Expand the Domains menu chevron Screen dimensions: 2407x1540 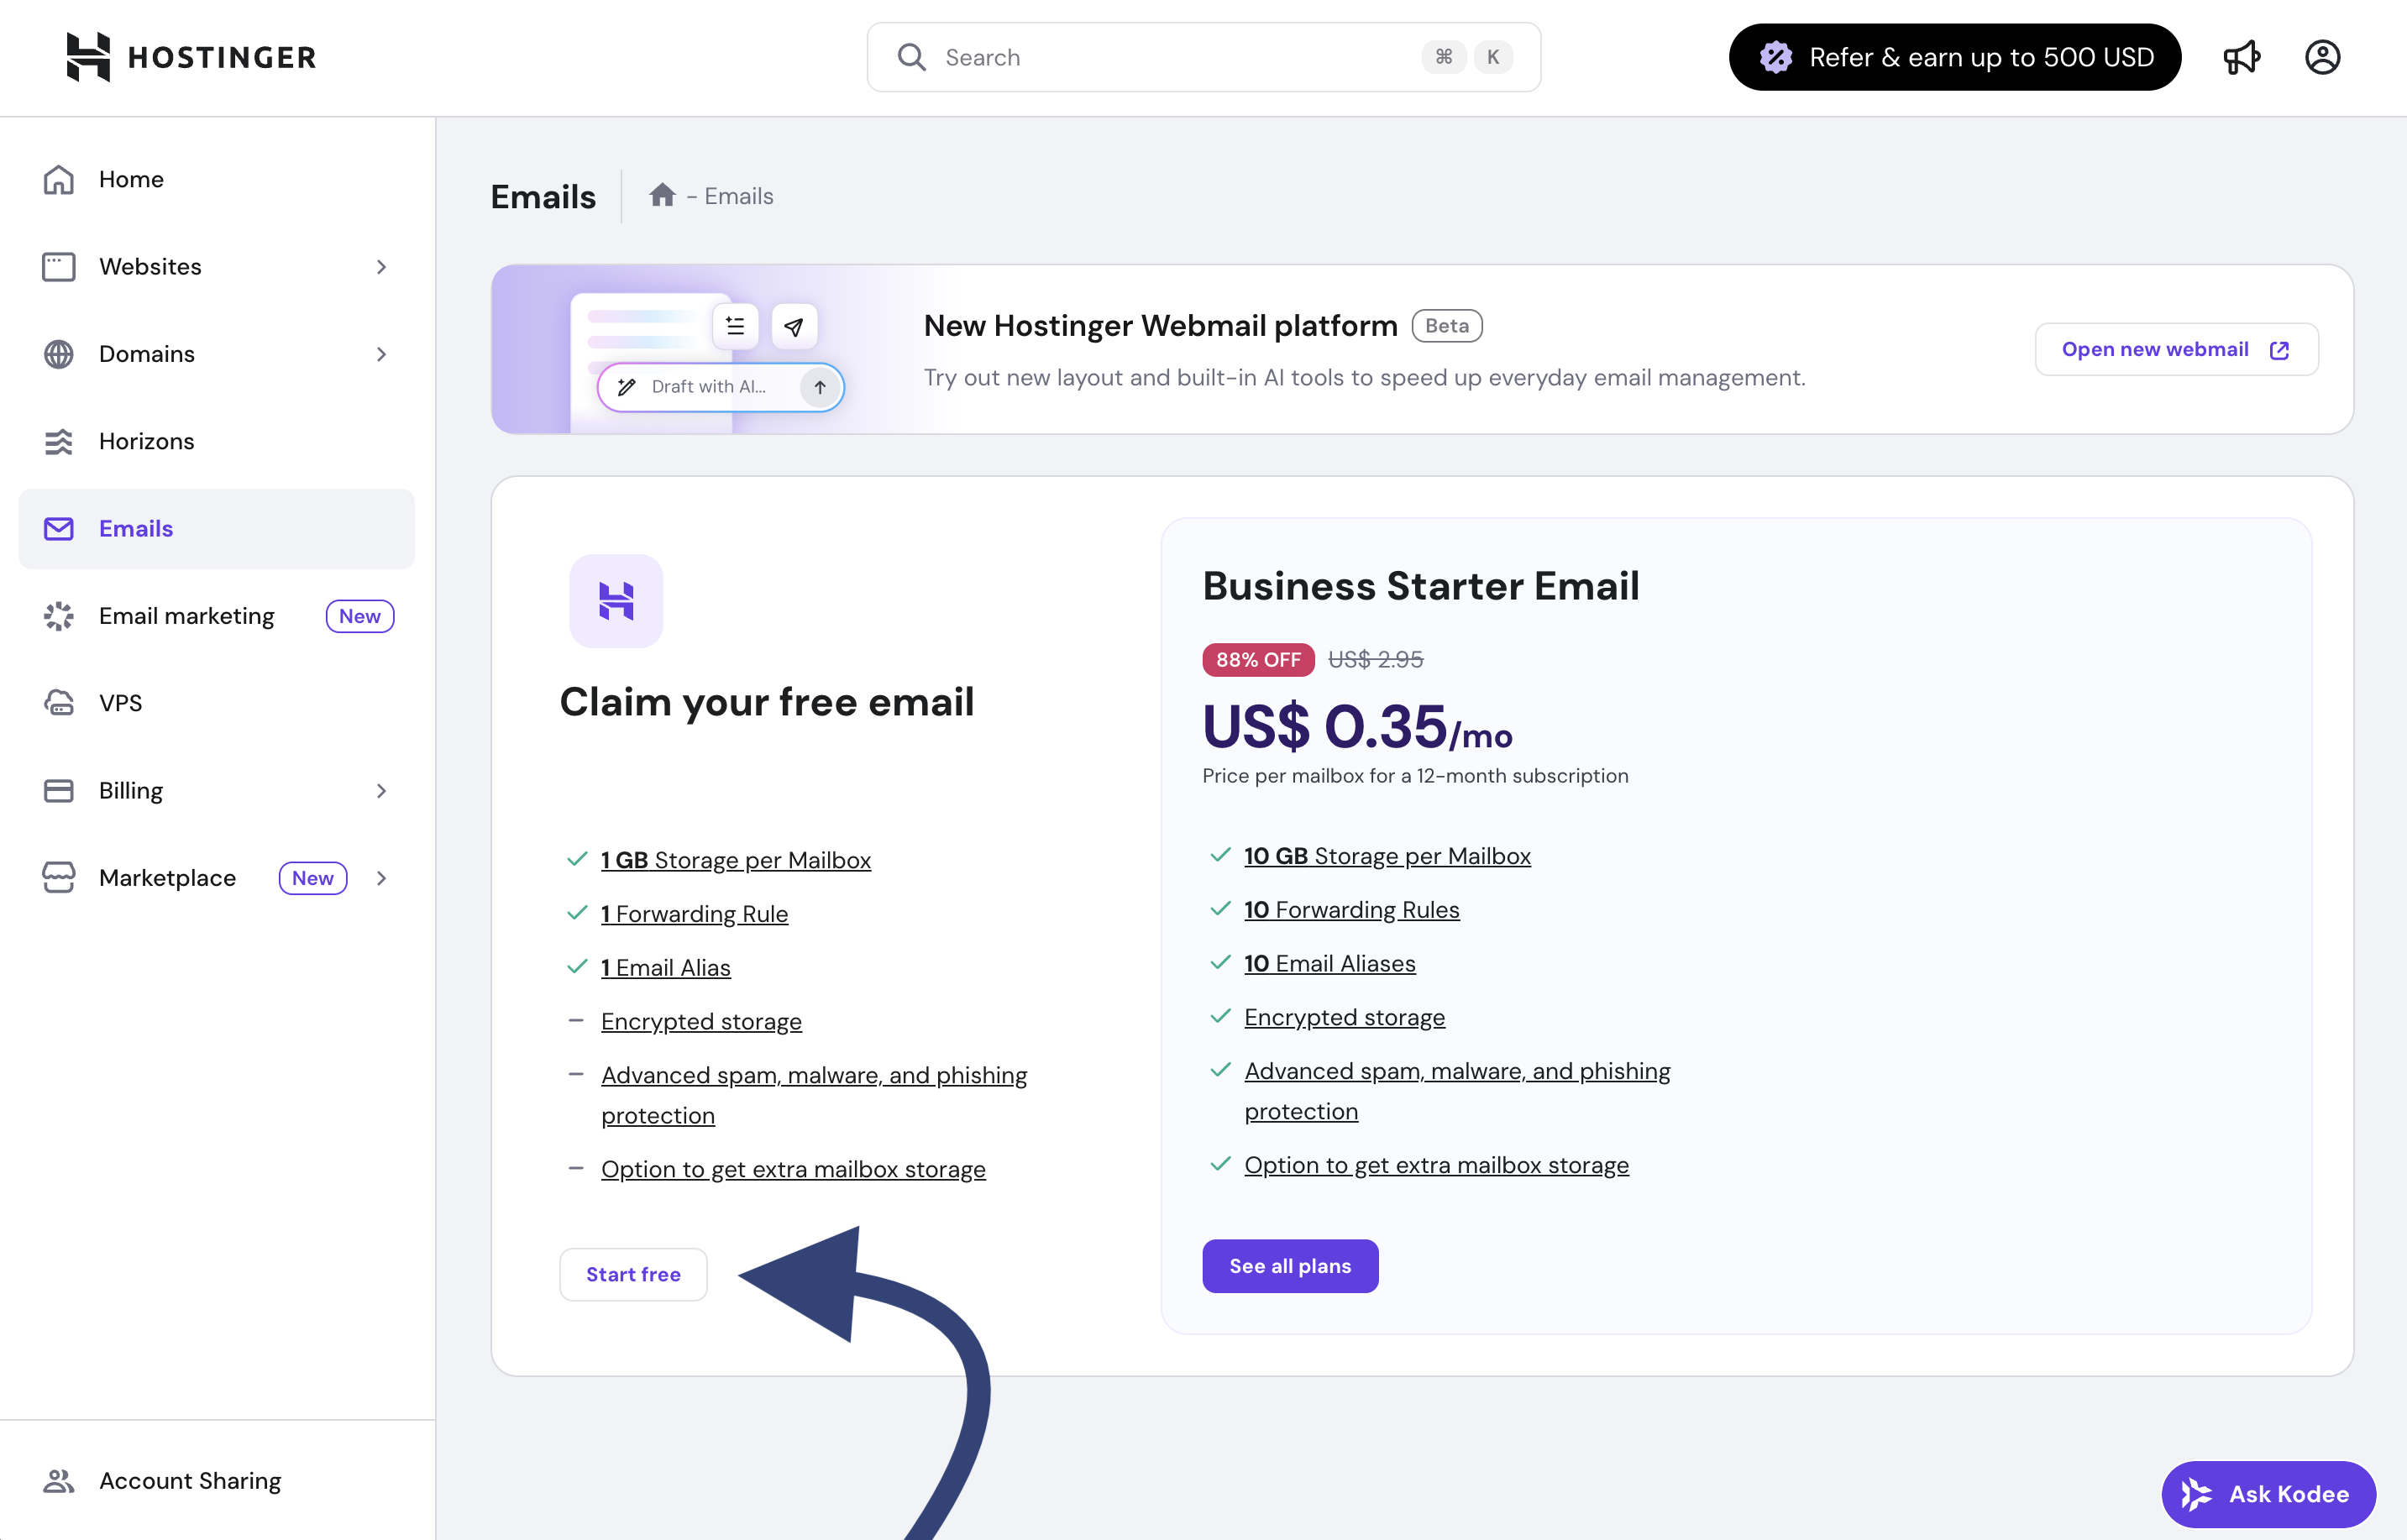coord(381,354)
